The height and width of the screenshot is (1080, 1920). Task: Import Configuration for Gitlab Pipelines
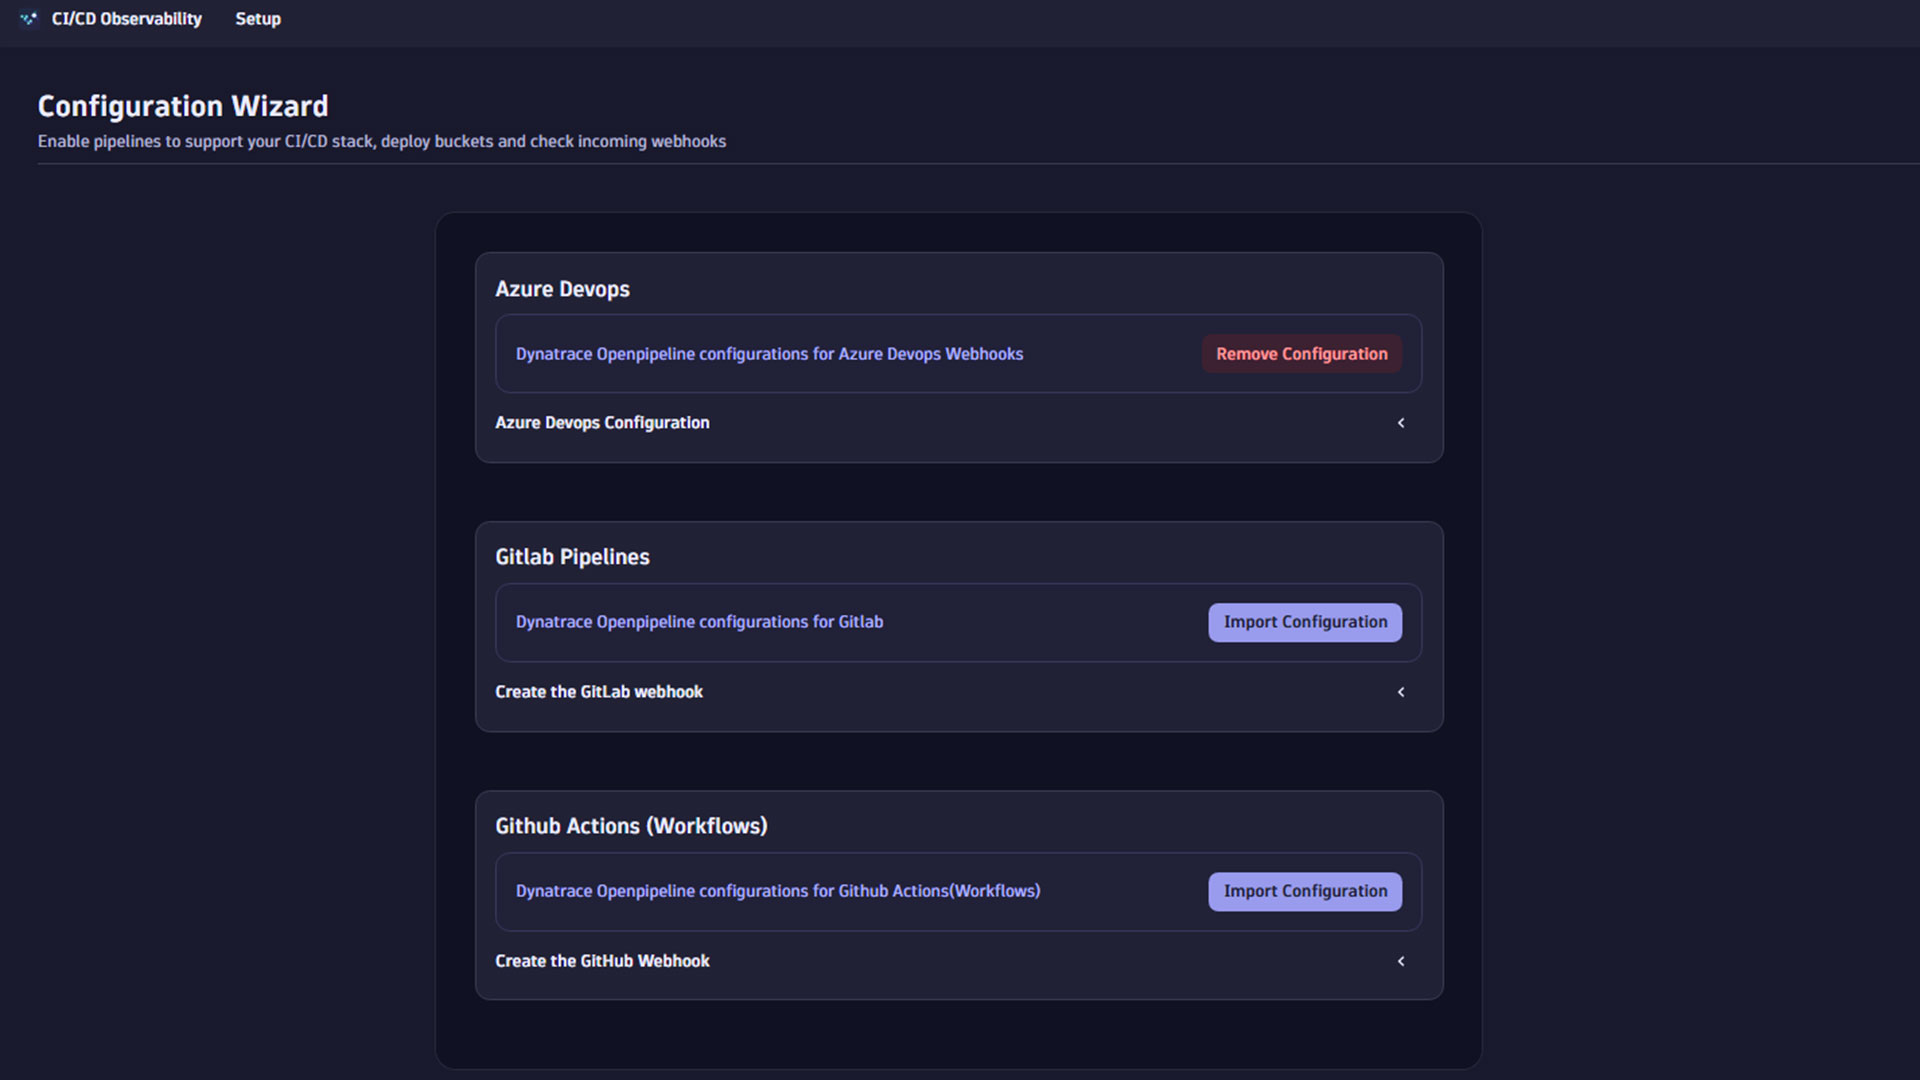pos(1304,621)
